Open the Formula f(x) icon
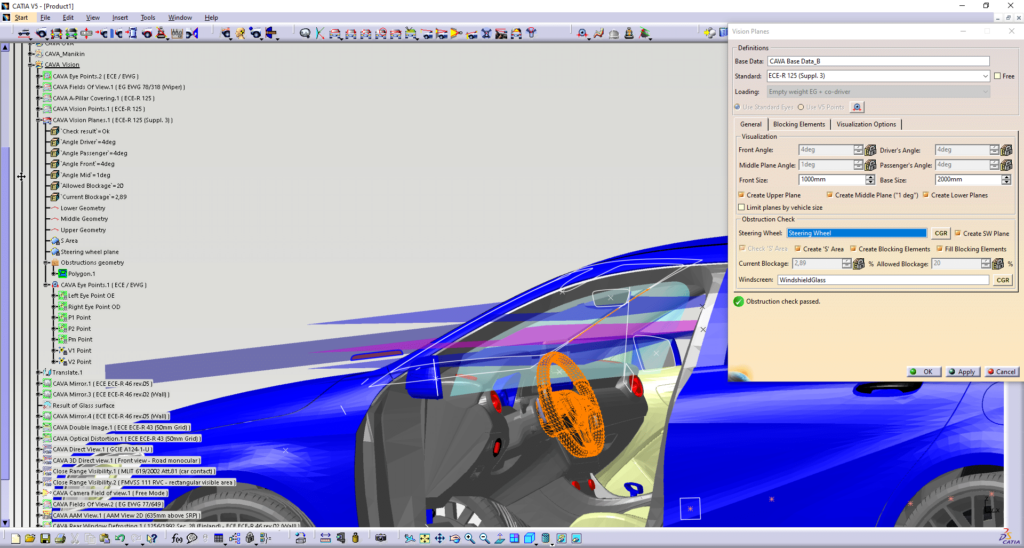Viewport: 1024px width, 548px height. pos(177,539)
